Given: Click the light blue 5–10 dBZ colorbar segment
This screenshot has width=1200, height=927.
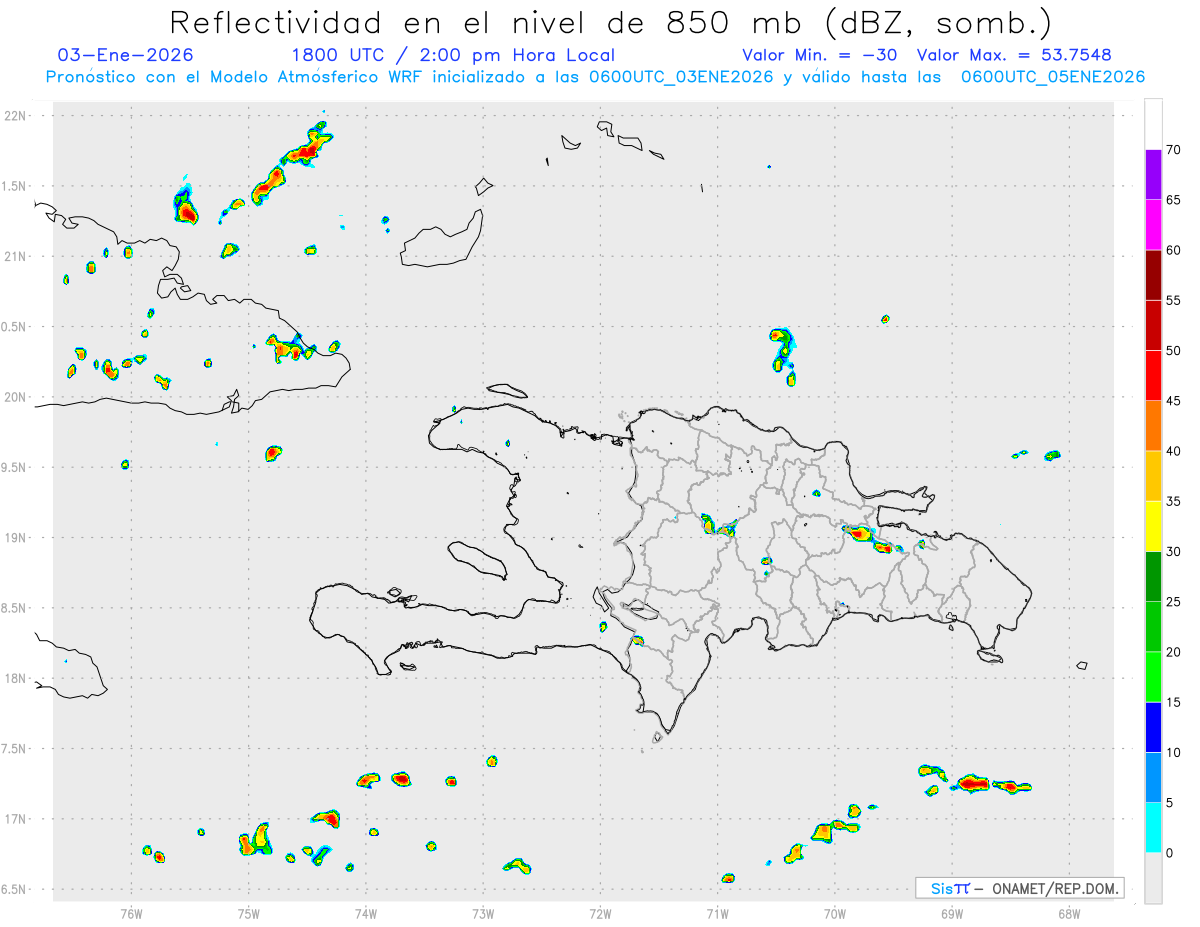Looking at the screenshot, I should 1153,778.
